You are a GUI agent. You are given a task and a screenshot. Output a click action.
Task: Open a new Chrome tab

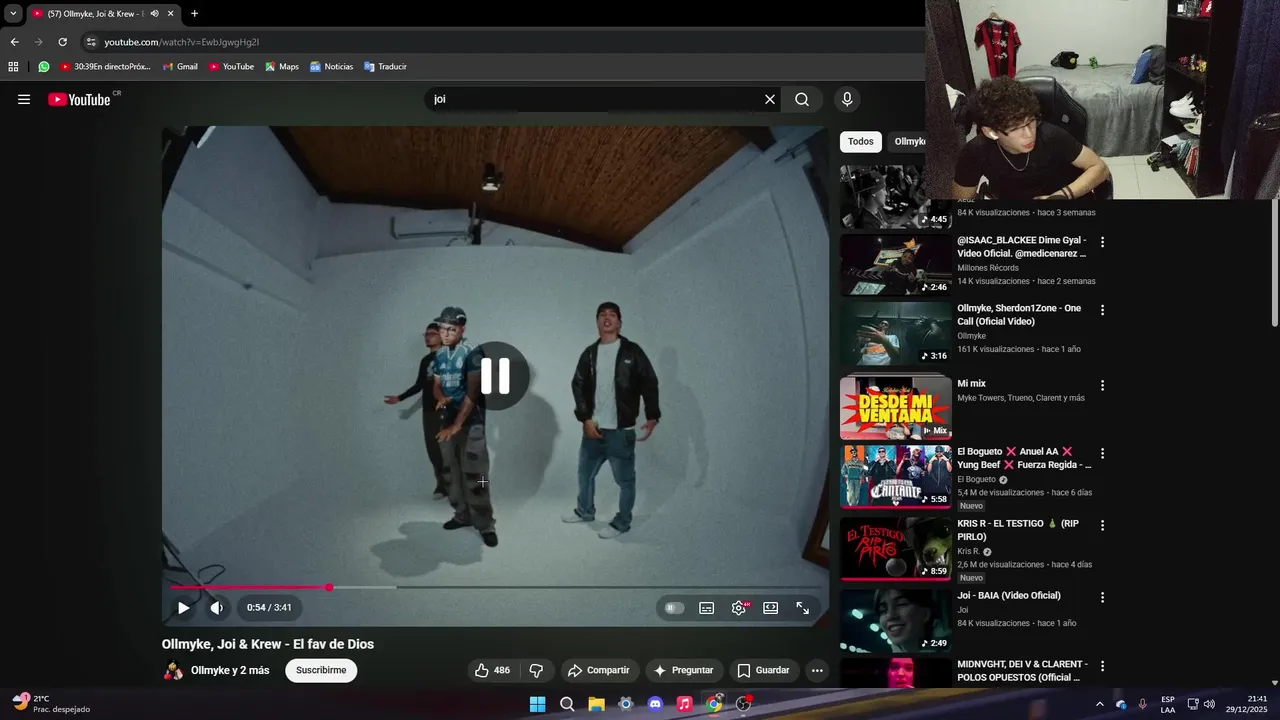(x=194, y=14)
